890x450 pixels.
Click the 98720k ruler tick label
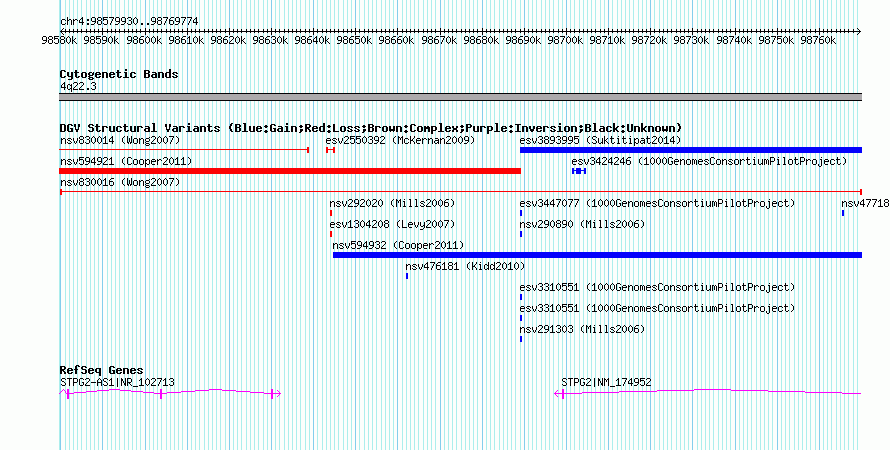(x=649, y=40)
